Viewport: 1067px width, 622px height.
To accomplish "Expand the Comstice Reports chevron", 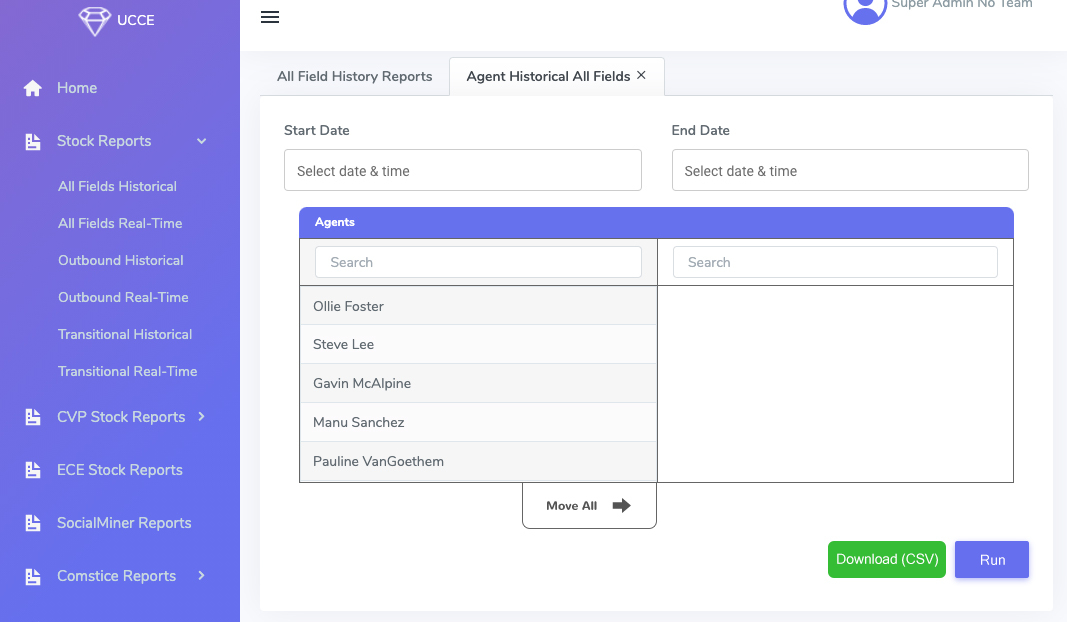I will pos(201,576).
